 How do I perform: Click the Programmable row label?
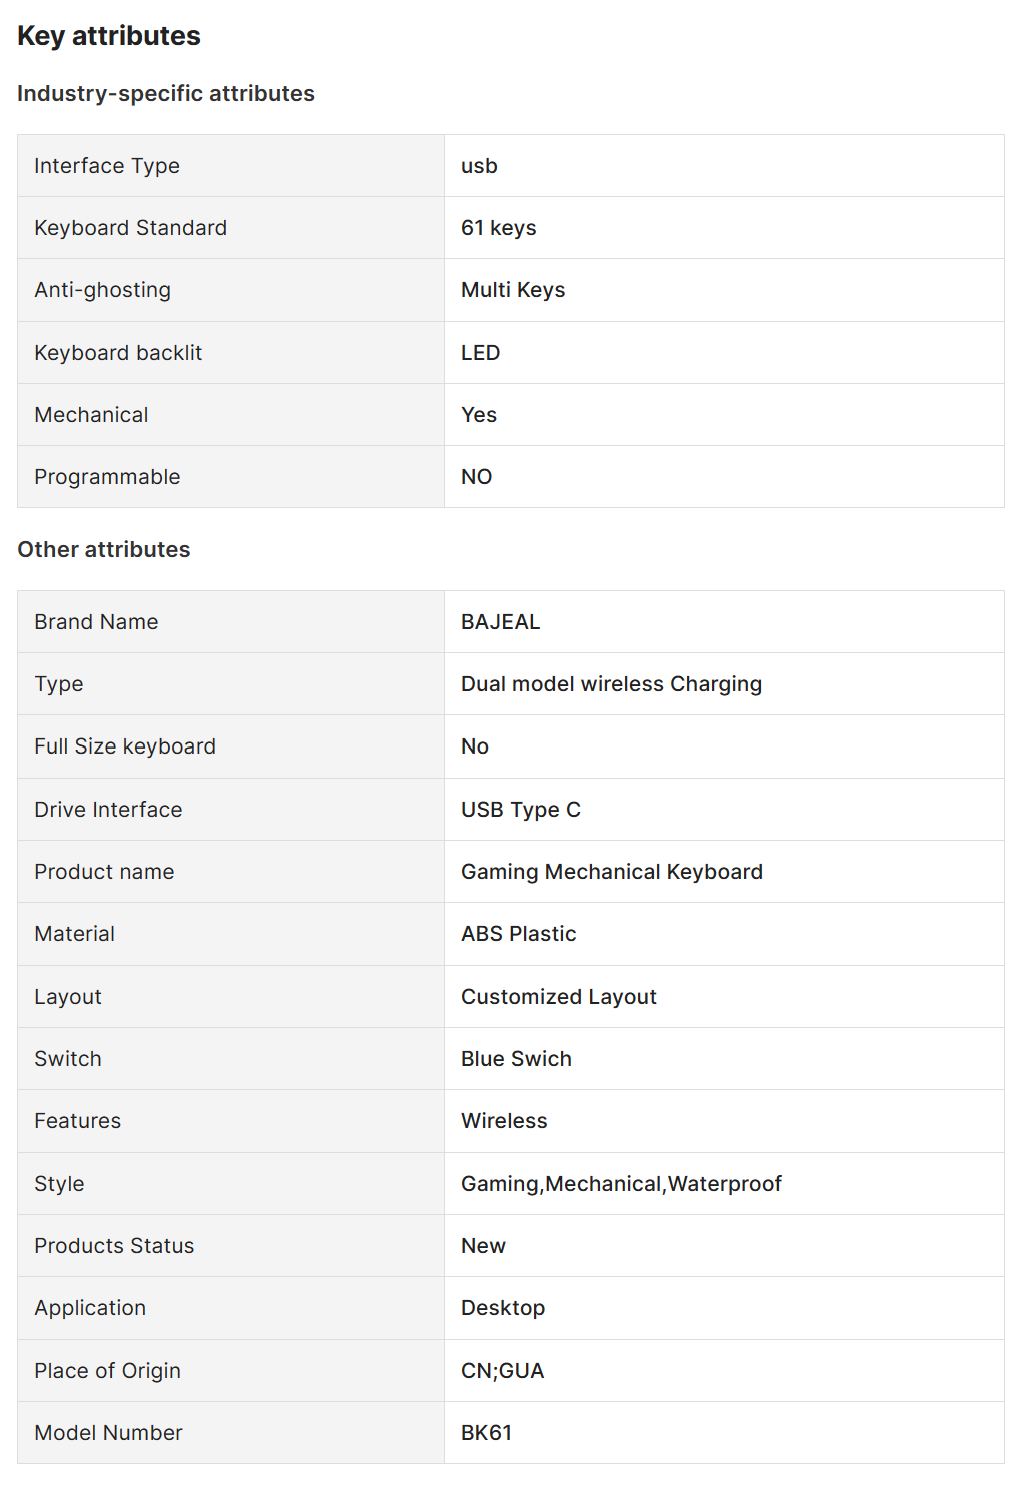pyautogui.click(x=107, y=477)
